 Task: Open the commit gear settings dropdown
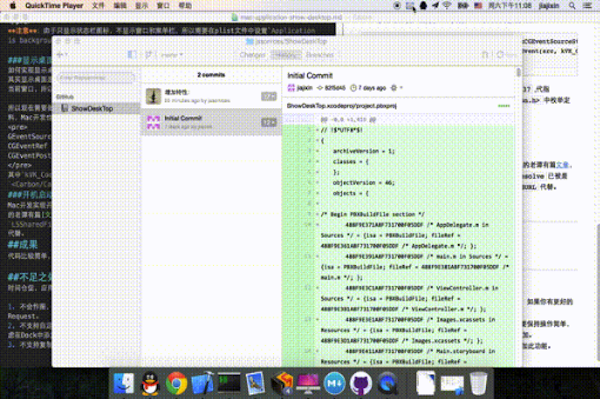pos(396,88)
